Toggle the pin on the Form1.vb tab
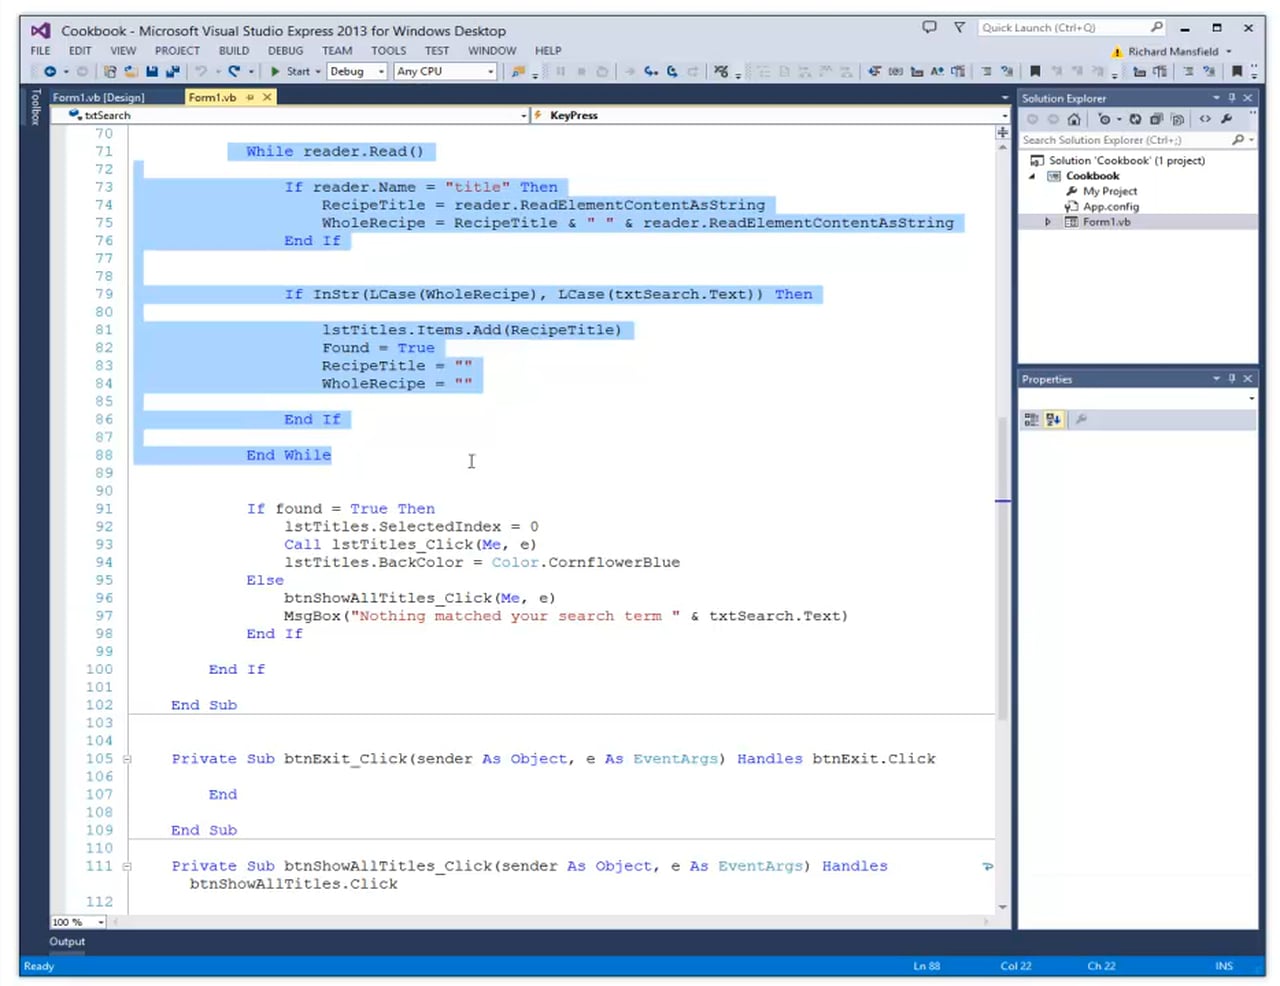Viewport: 1280px width, 986px height. [250, 98]
